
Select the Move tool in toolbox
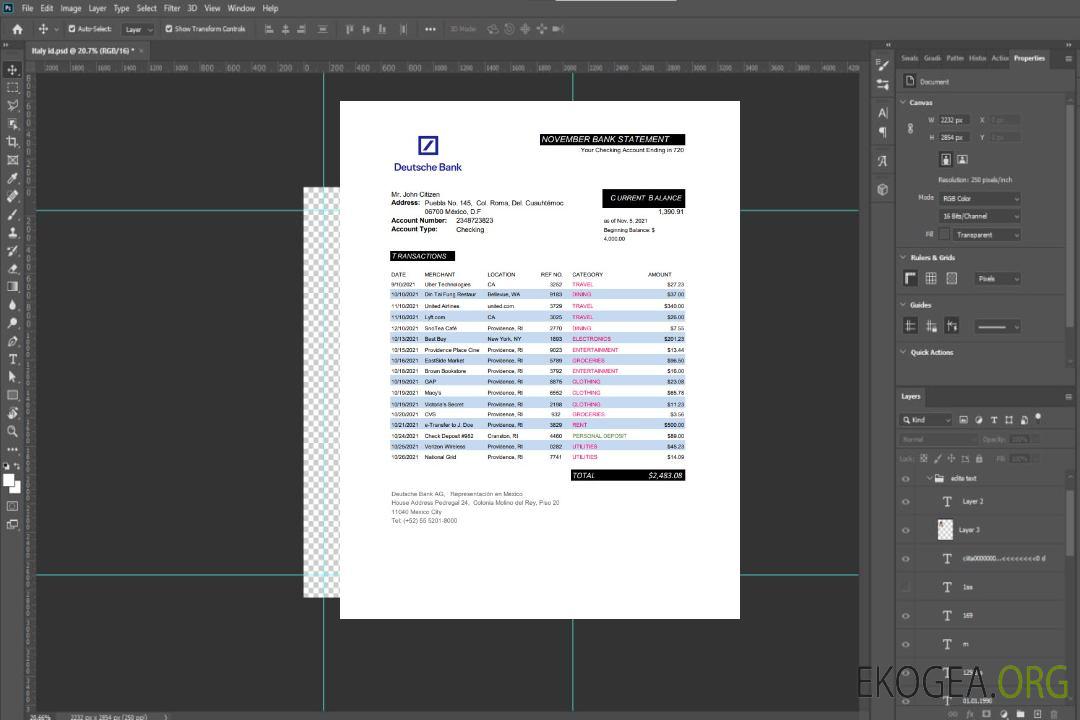[12, 70]
